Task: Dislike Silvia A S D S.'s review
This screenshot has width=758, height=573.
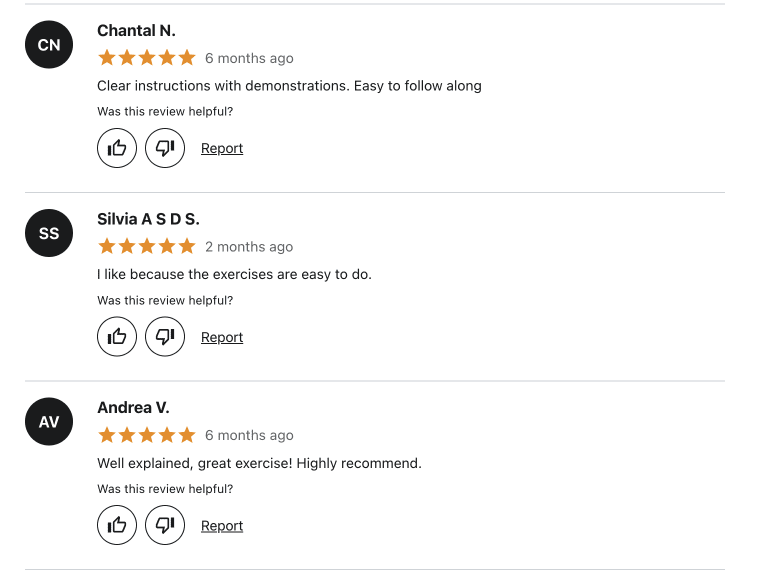Action: (x=165, y=337)
